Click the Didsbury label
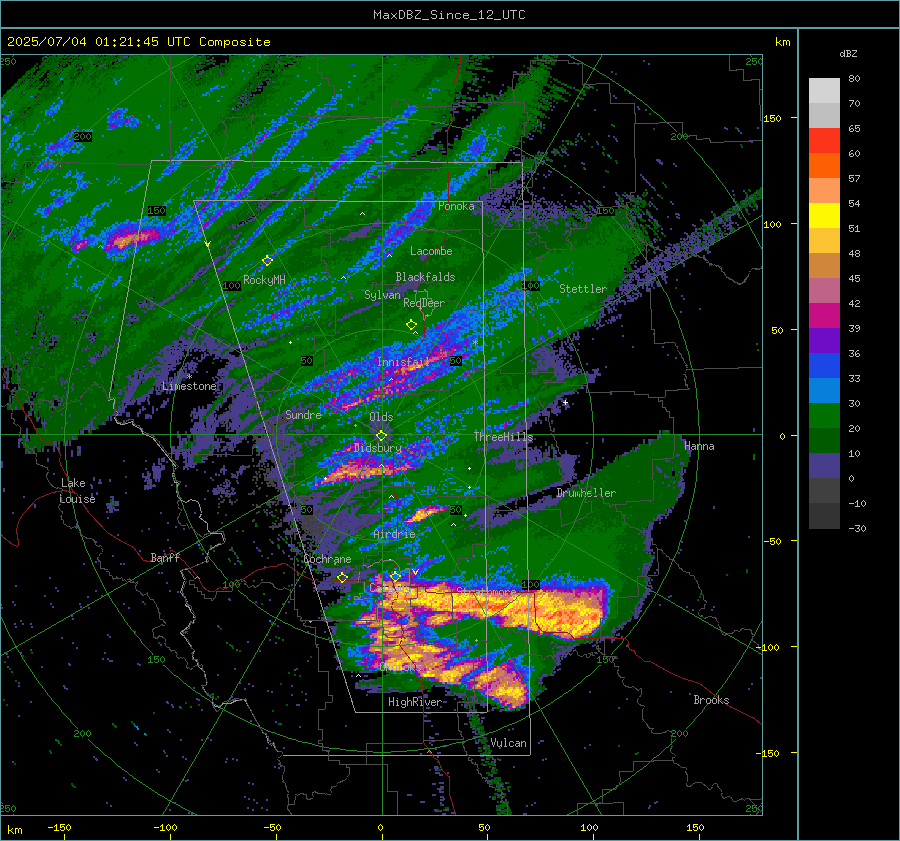 pos(378,448)
